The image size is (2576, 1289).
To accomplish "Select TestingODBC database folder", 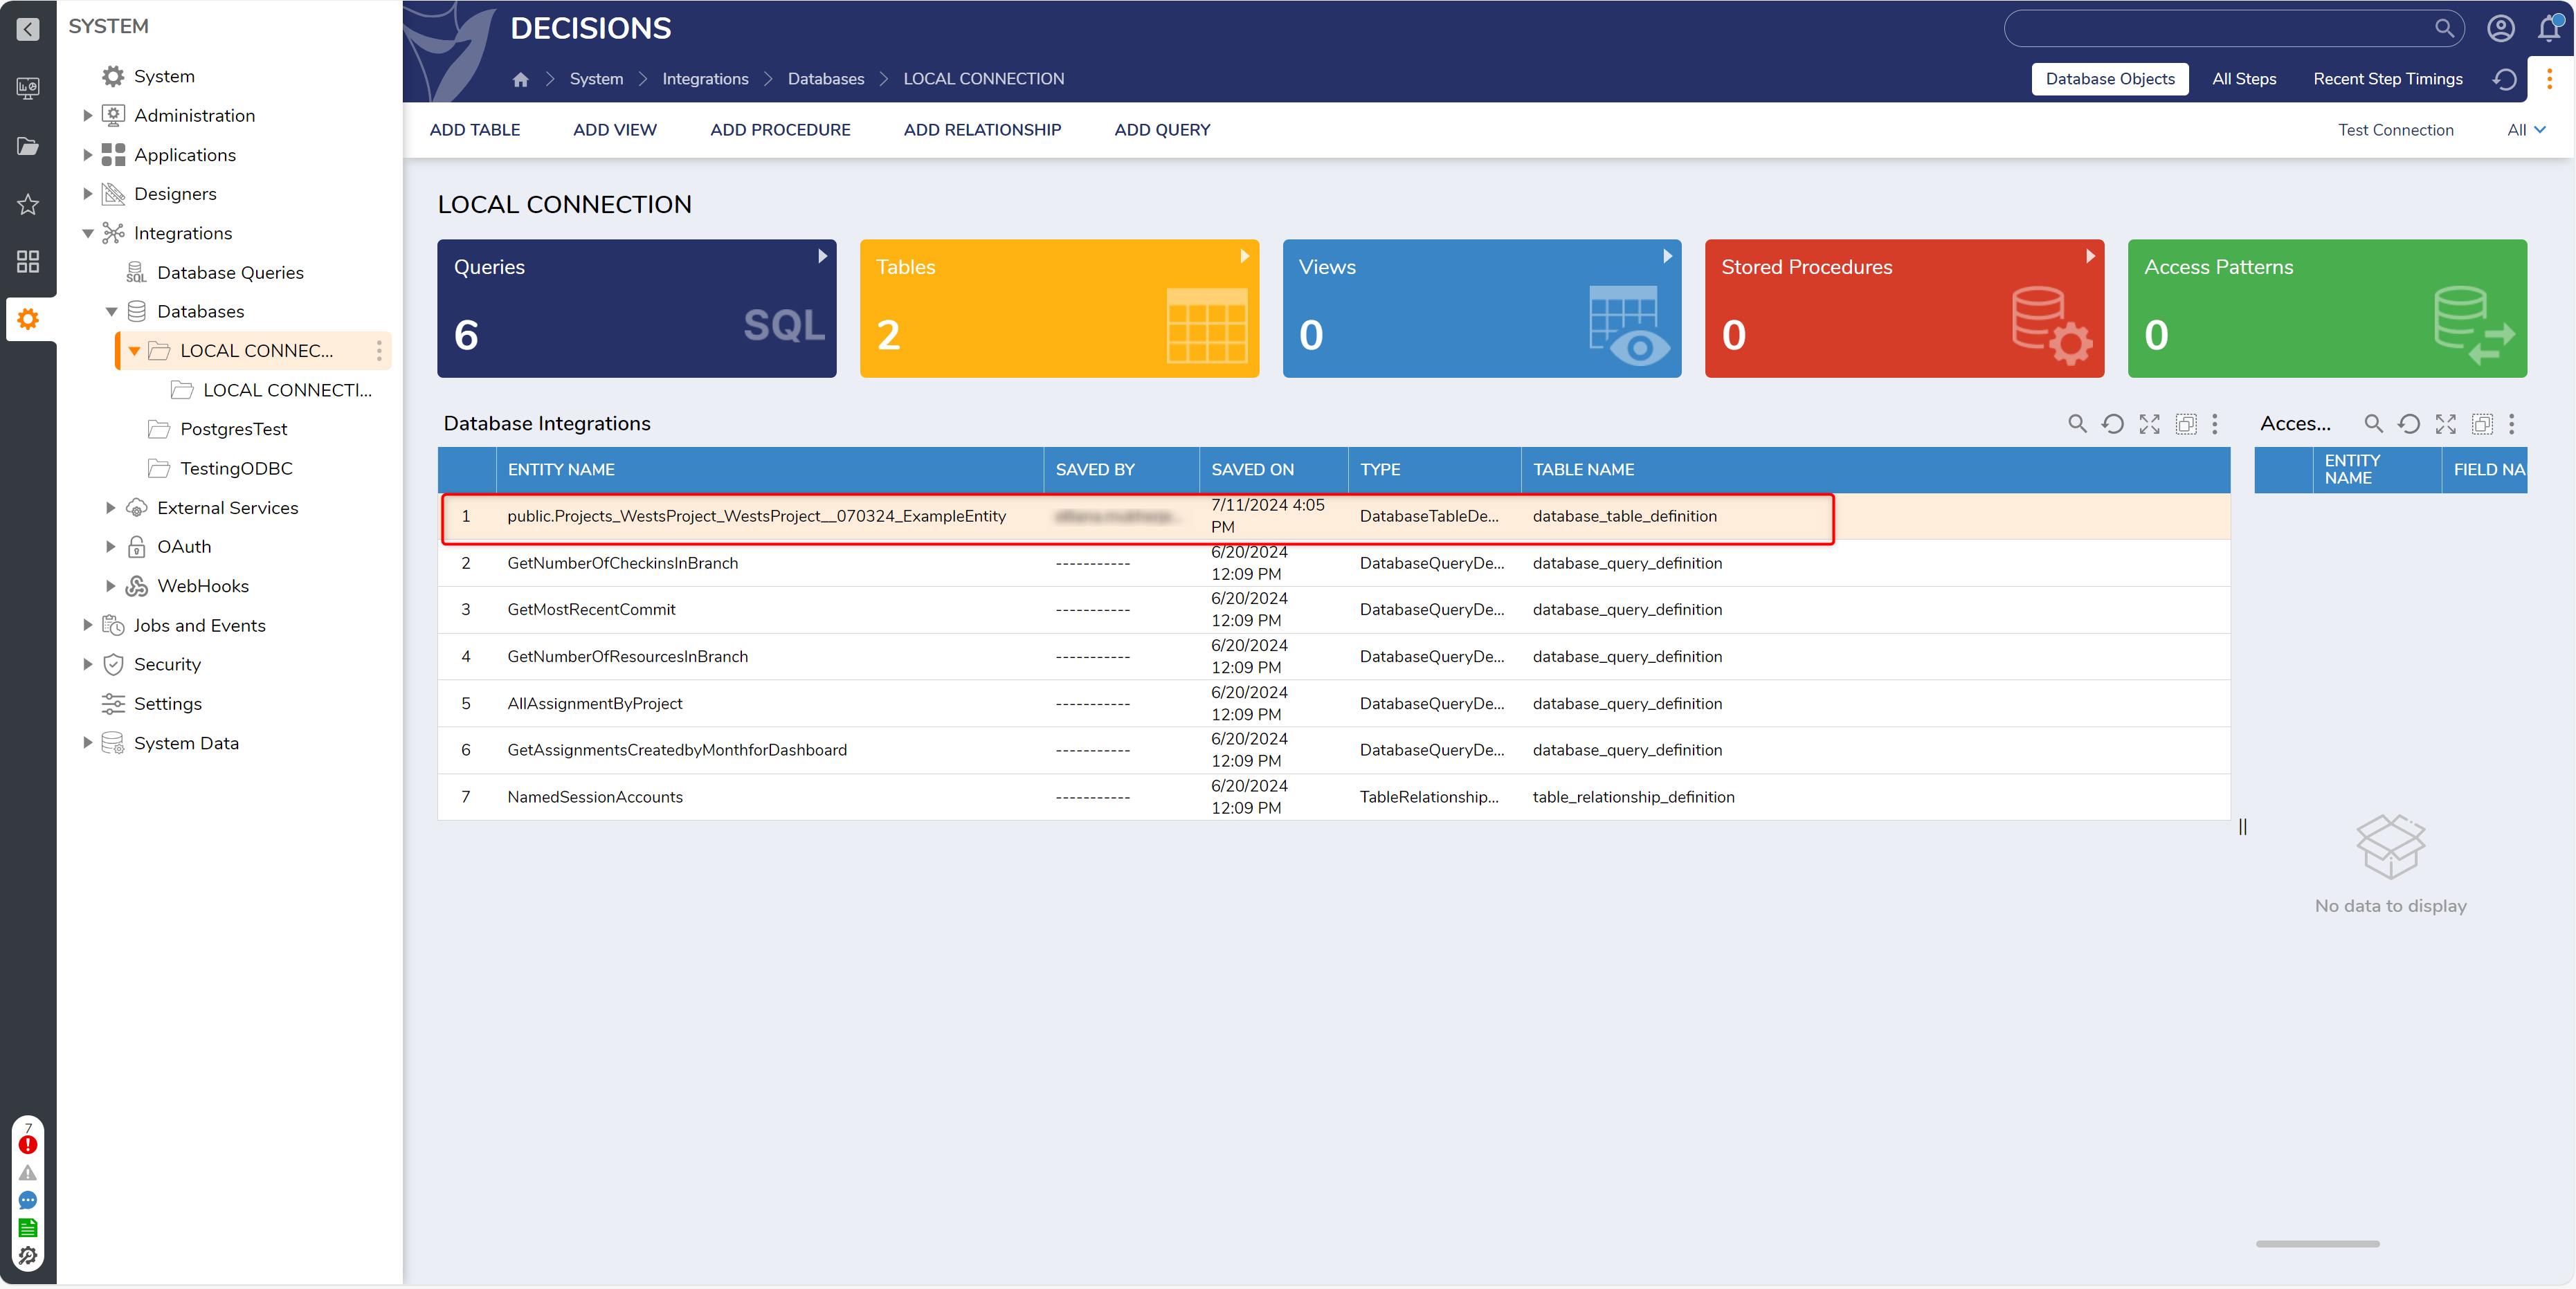I will pos(236,469).
